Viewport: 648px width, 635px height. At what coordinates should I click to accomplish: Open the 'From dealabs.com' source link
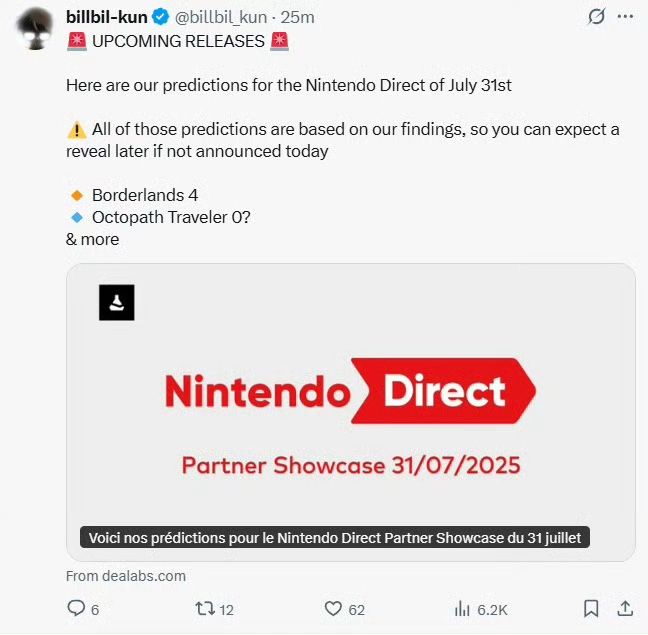(x=126, y=576)
